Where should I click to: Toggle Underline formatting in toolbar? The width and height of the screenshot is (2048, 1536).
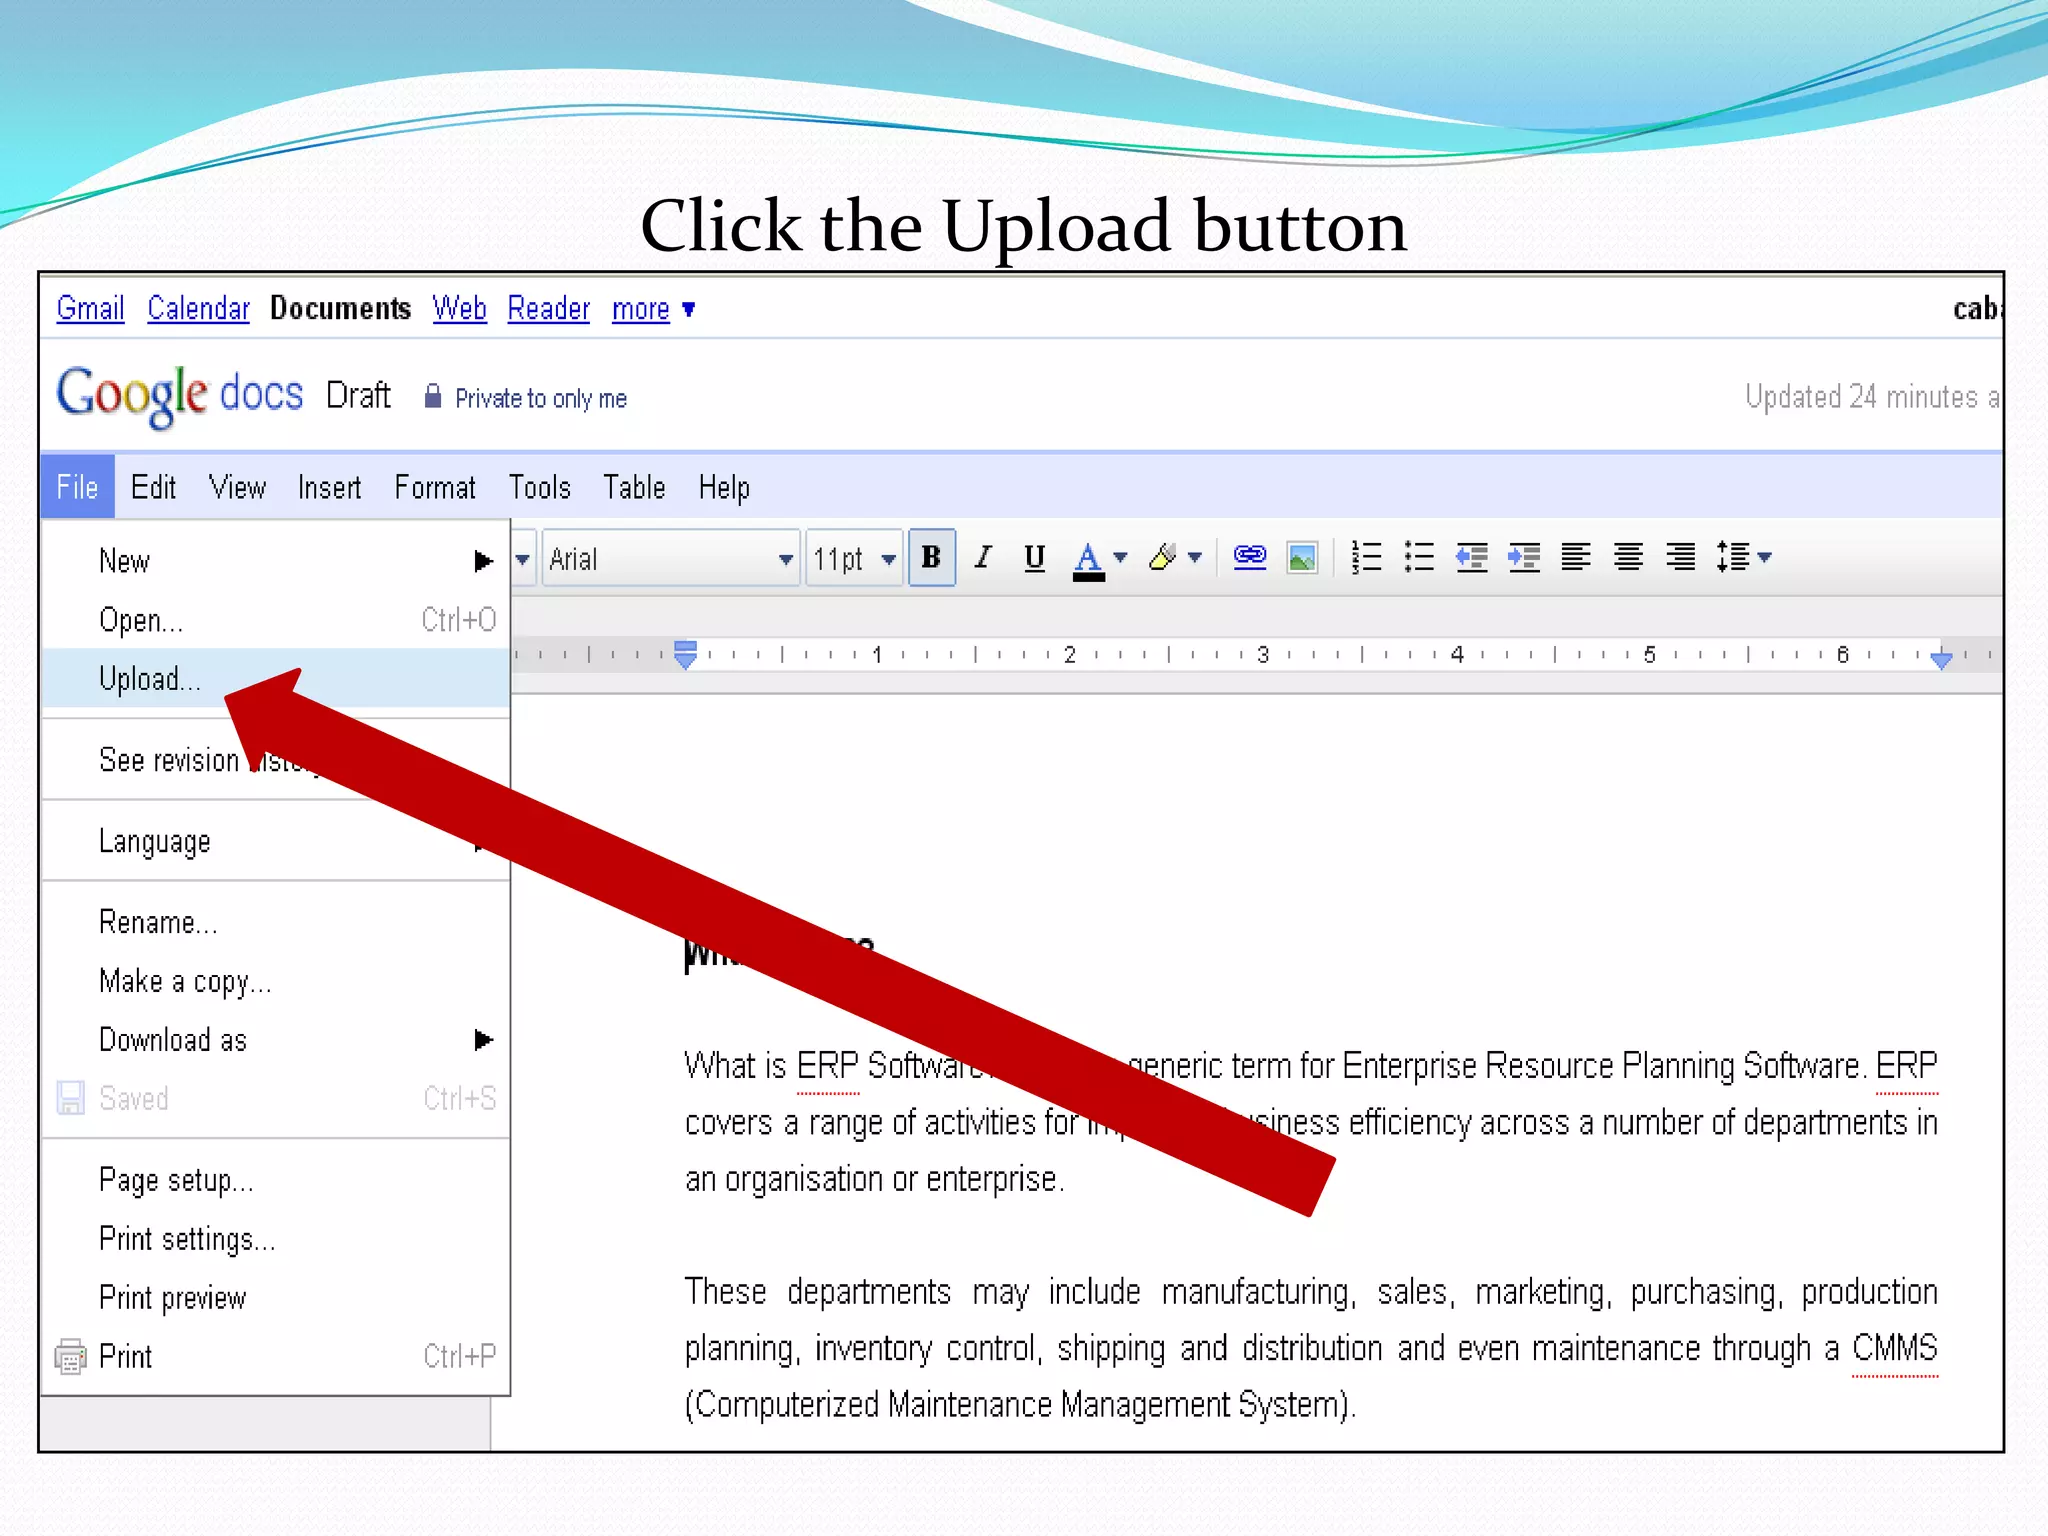tap(1034, 557)
